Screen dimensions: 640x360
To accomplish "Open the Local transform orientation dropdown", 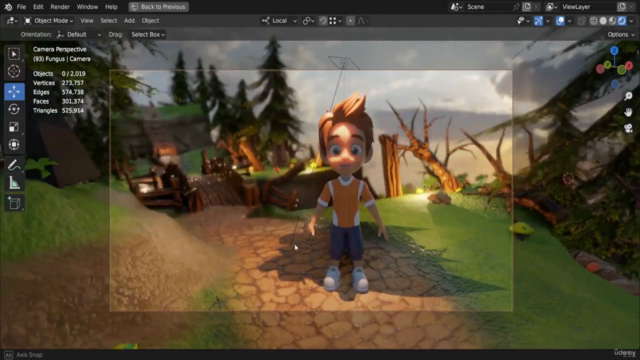I will click(280, 21).
